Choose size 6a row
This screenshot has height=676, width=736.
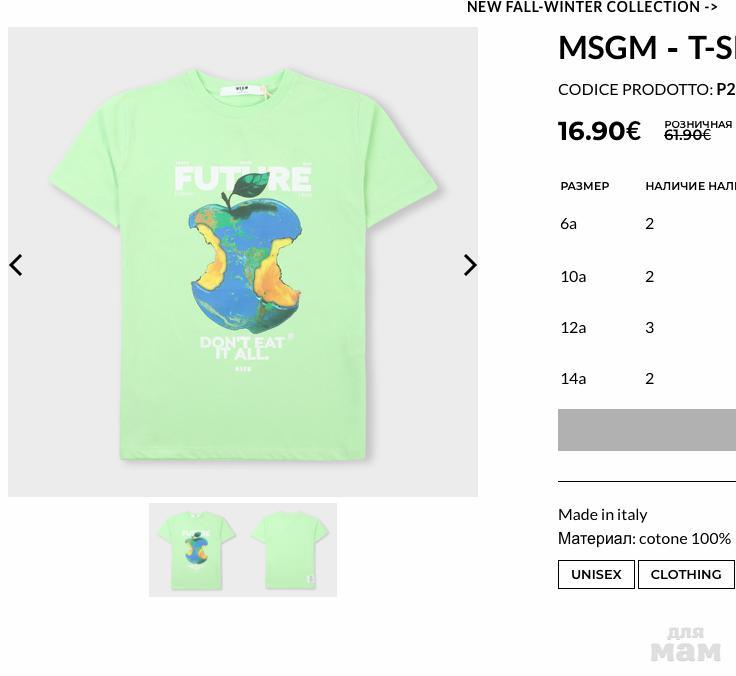(647, 224)
